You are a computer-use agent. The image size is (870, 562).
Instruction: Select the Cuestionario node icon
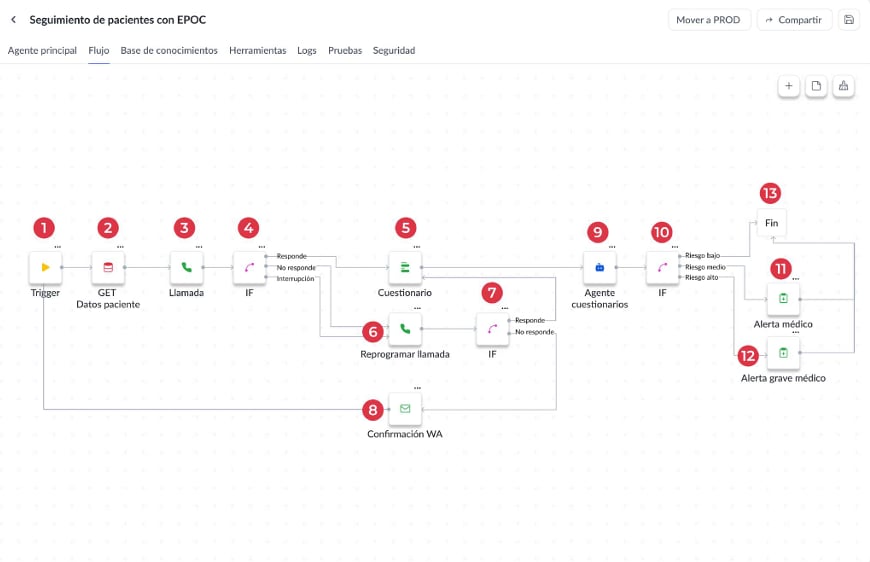pos(405,267)
